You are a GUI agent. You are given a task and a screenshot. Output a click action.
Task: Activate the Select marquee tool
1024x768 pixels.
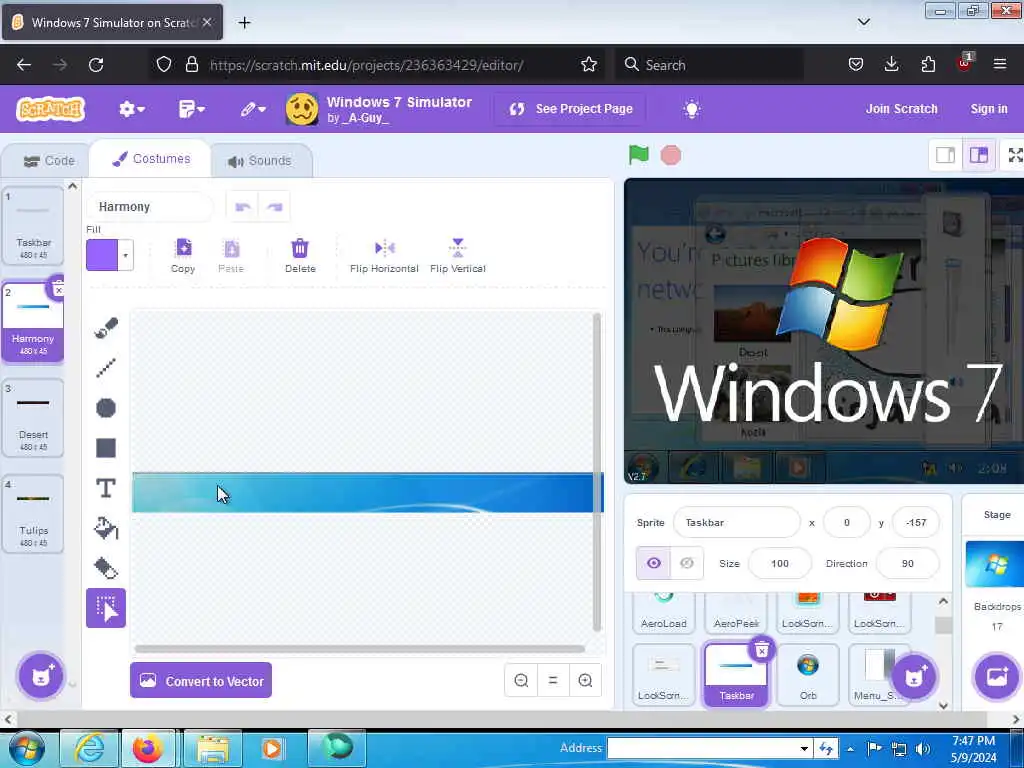click(x=106, y=608)
